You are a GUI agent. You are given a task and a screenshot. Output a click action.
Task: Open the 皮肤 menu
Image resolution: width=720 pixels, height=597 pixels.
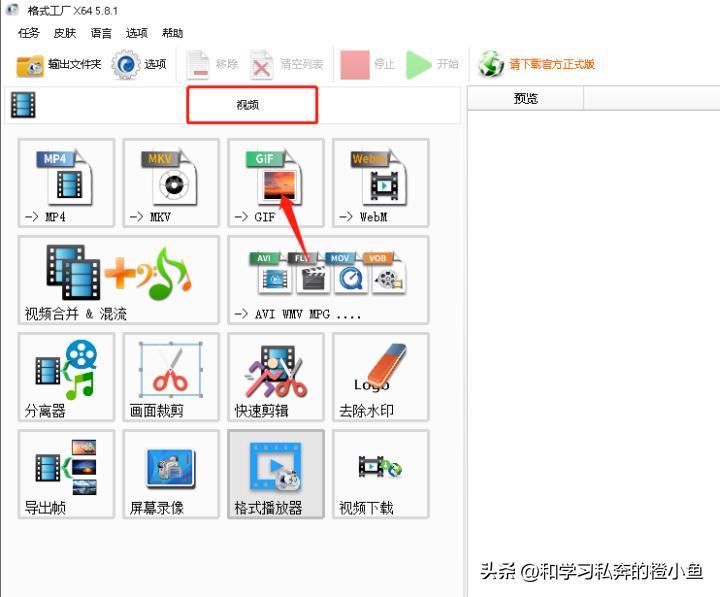click(65, 33)
